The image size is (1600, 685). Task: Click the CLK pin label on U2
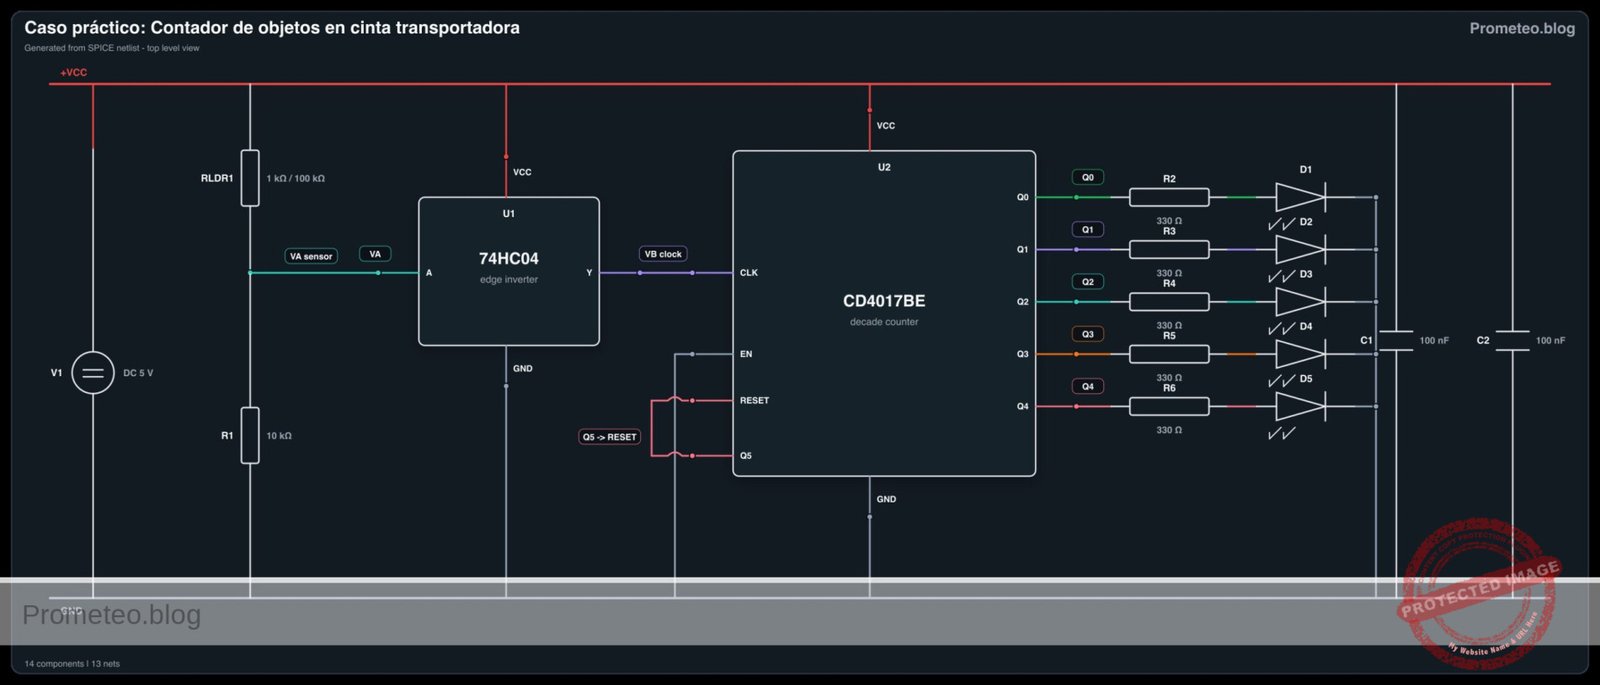pyautogui.click(x=749, y=273)
